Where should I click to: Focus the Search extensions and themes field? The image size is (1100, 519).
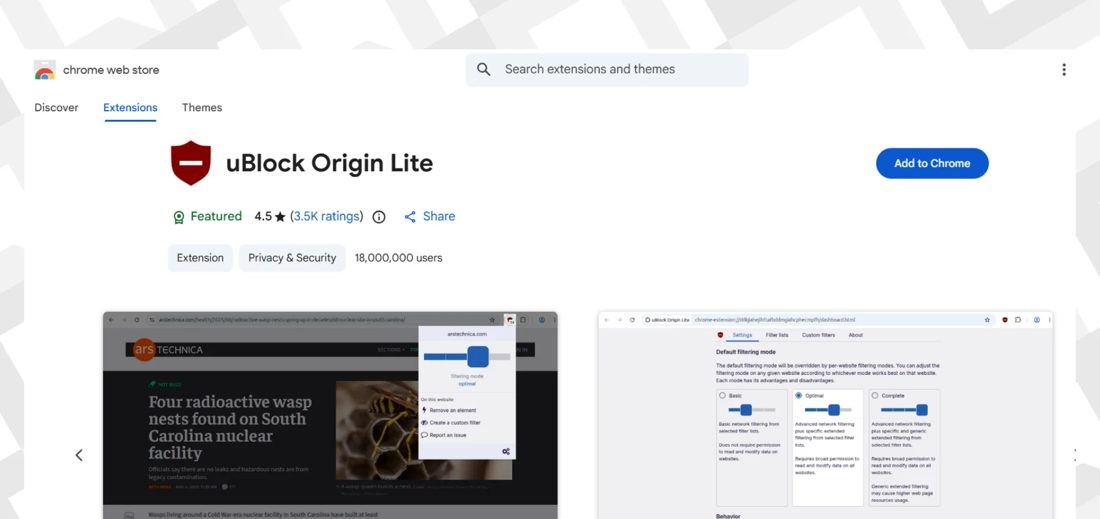tap(607, 69)
